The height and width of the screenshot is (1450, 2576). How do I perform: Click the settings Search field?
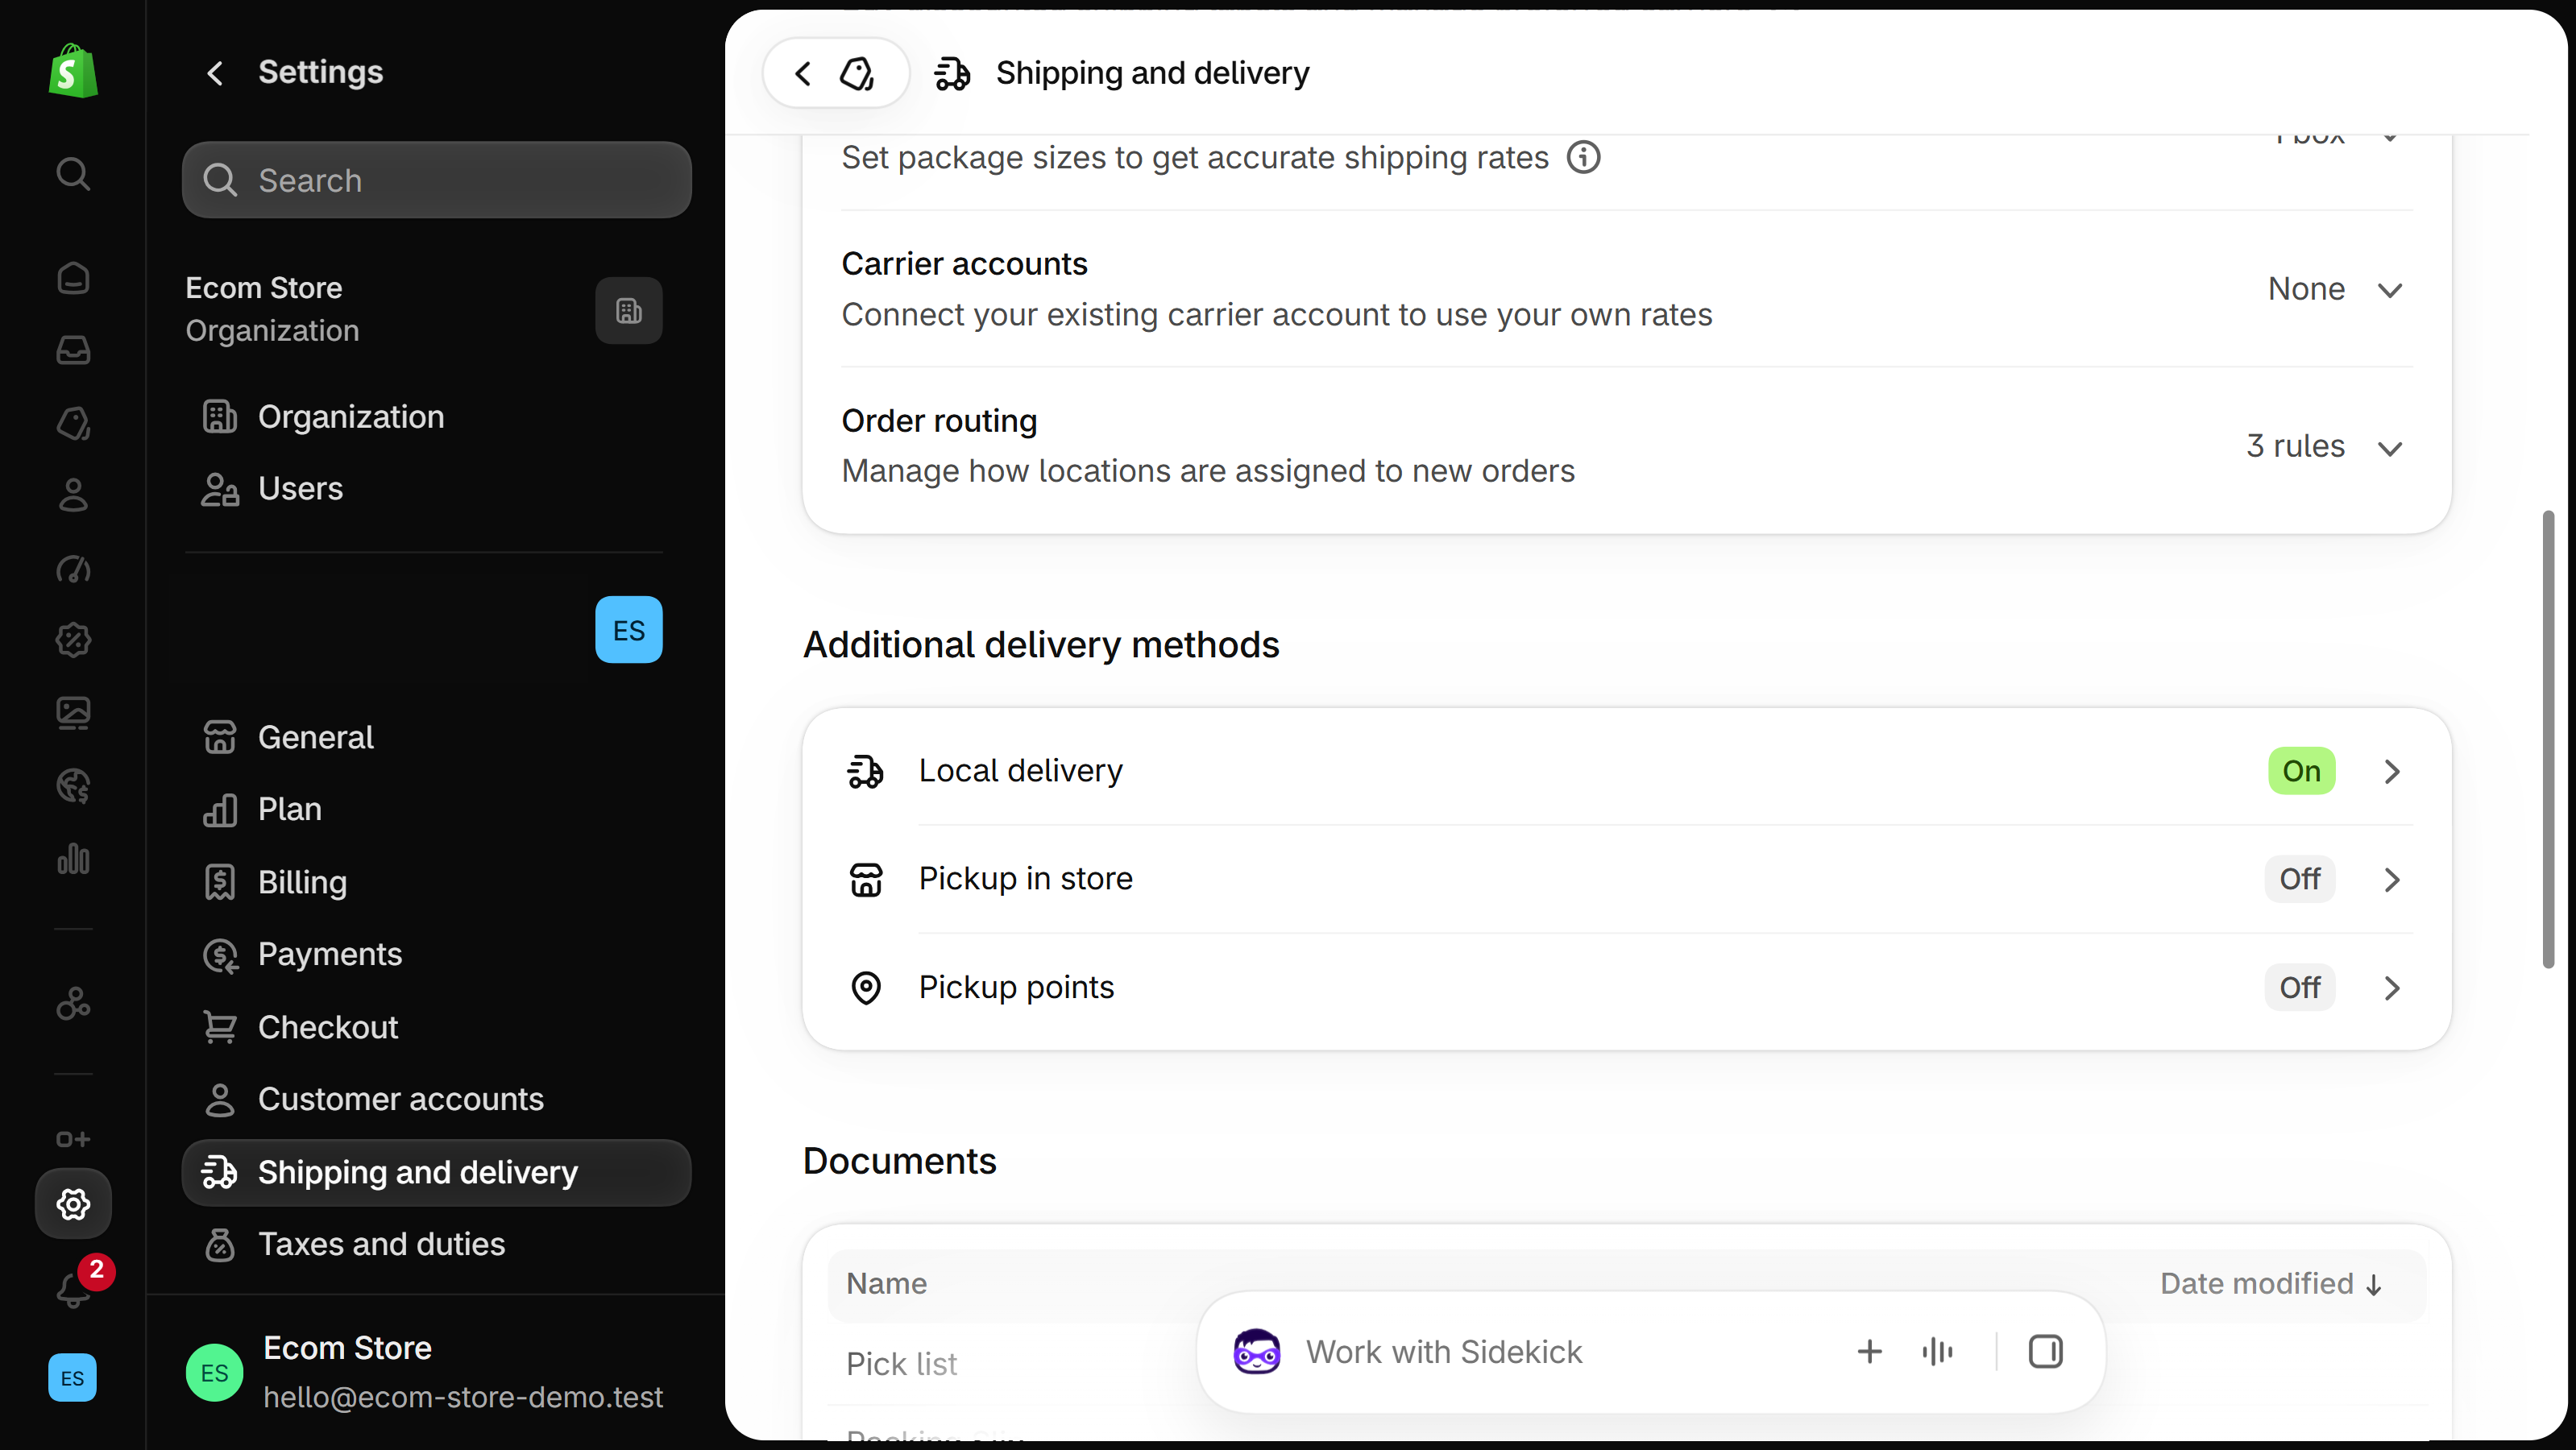[436, 180]
